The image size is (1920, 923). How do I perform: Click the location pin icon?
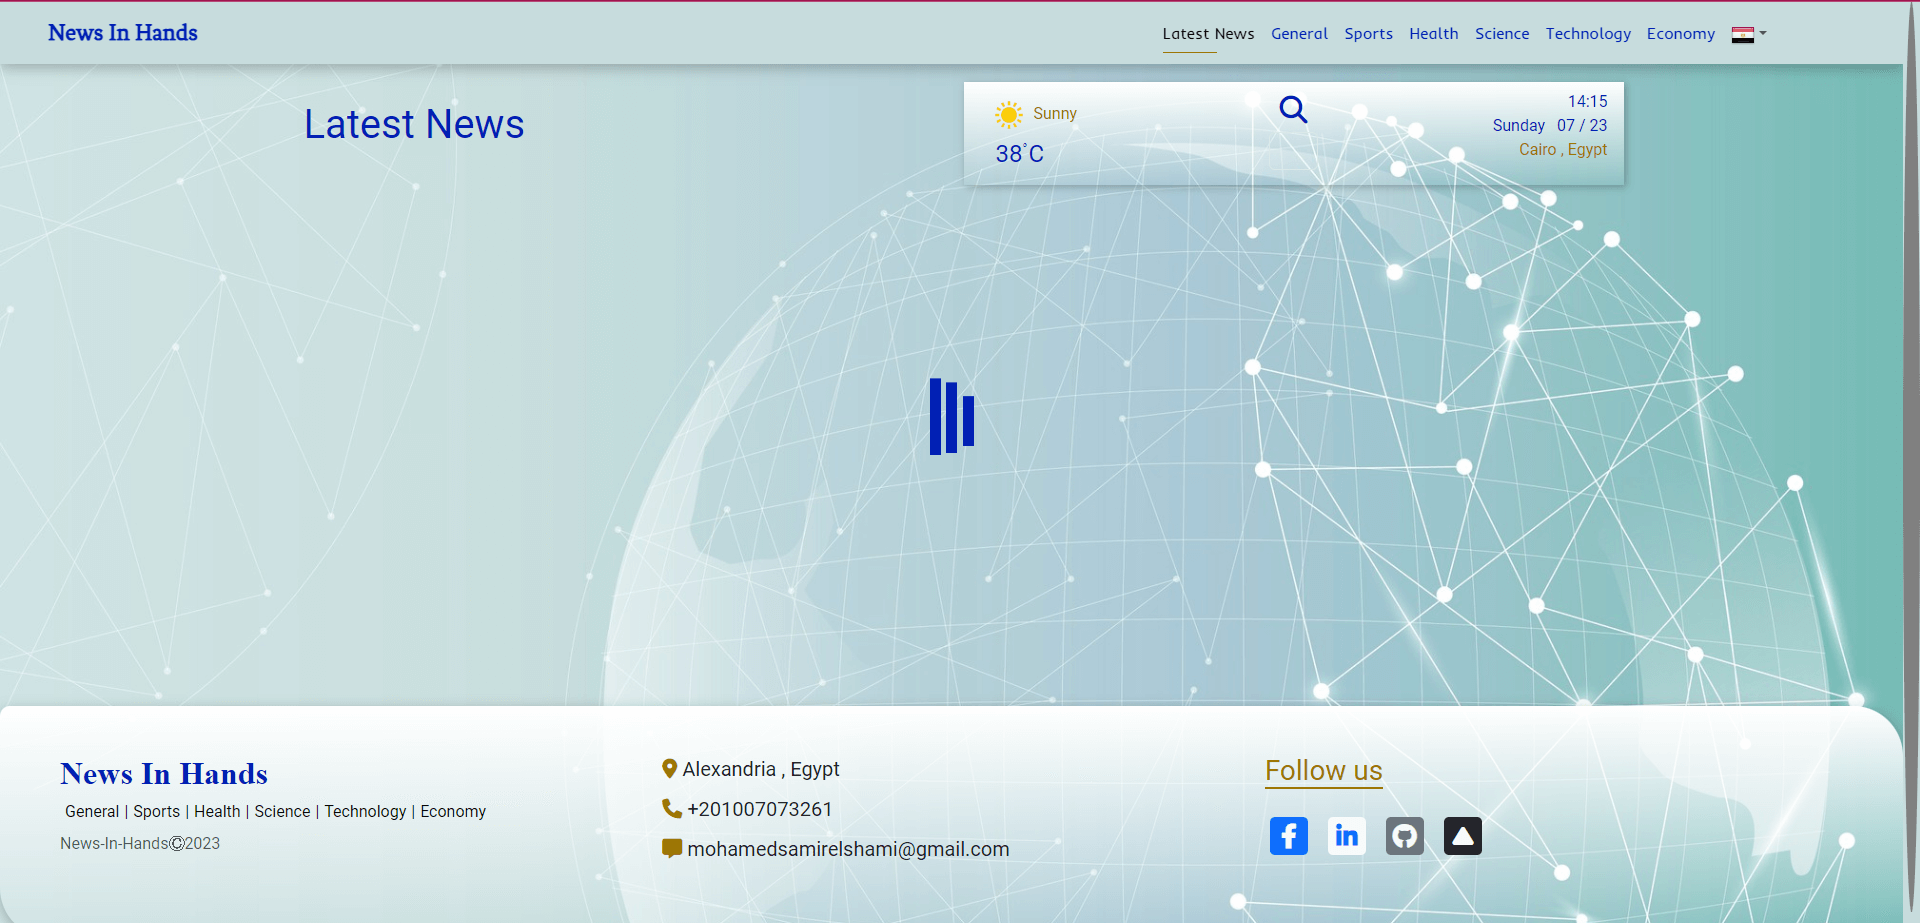click(670, 769)
